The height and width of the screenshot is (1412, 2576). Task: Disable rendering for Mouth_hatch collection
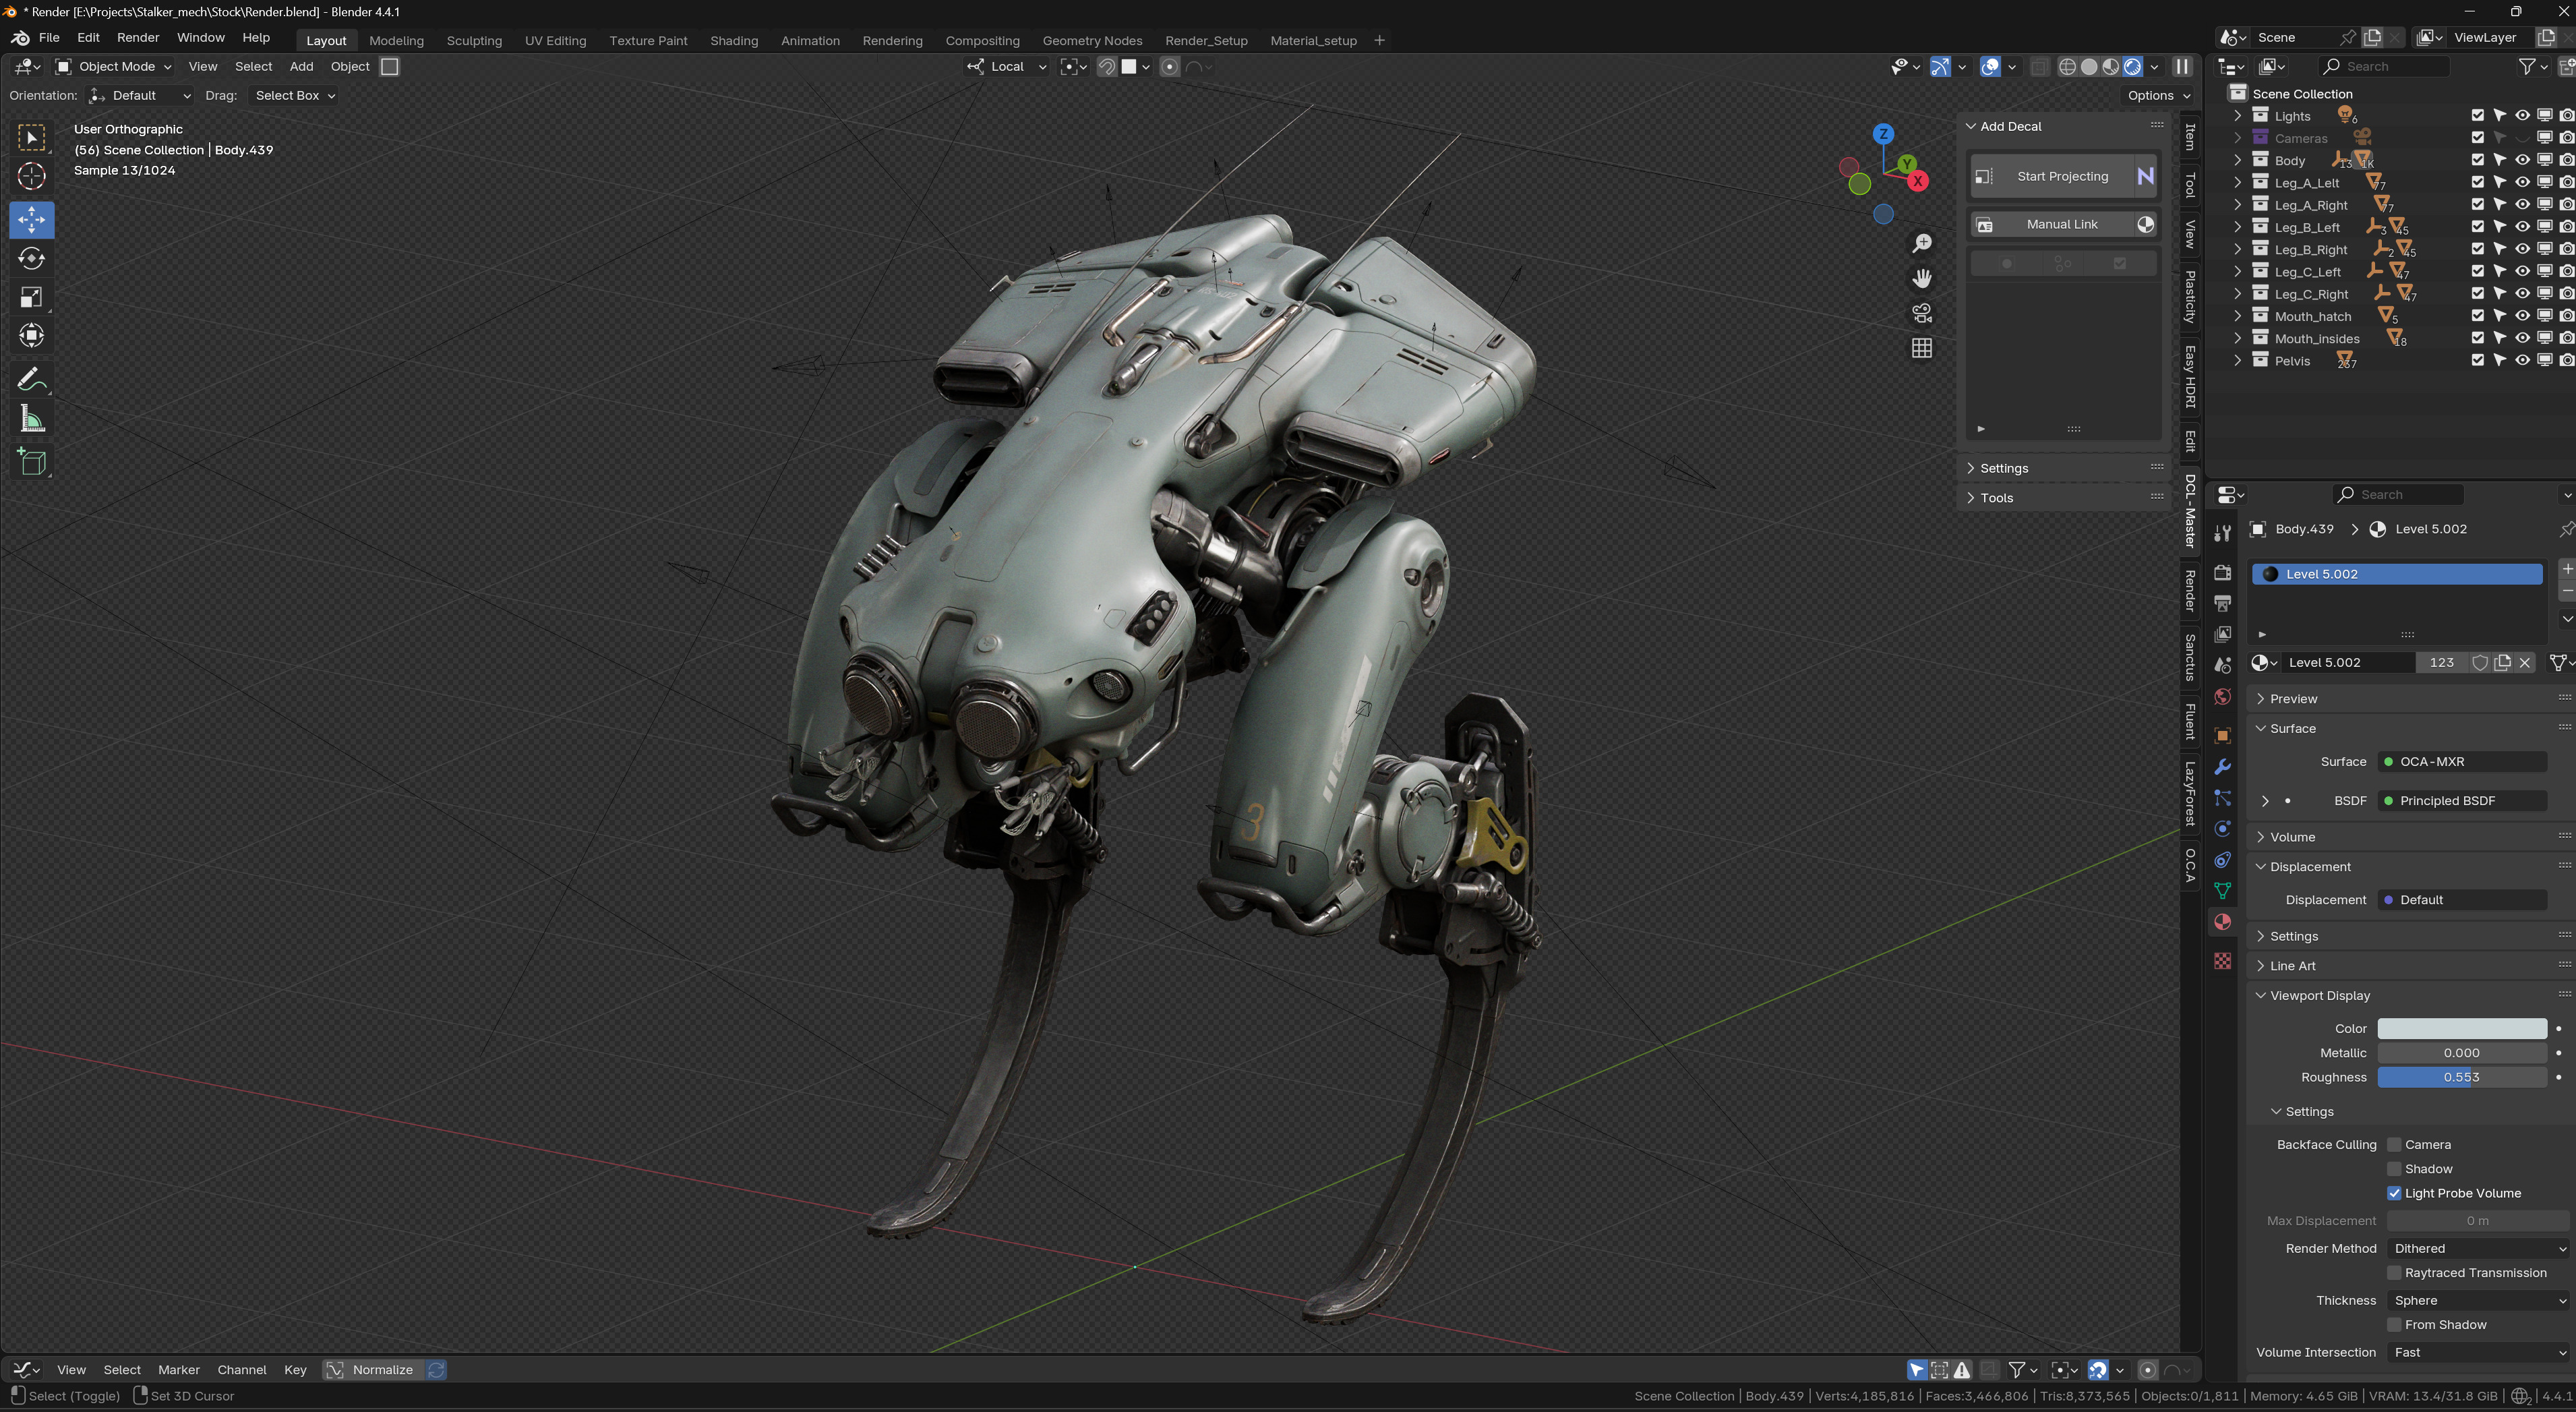pyautogui.click(x=2566, y=316)
